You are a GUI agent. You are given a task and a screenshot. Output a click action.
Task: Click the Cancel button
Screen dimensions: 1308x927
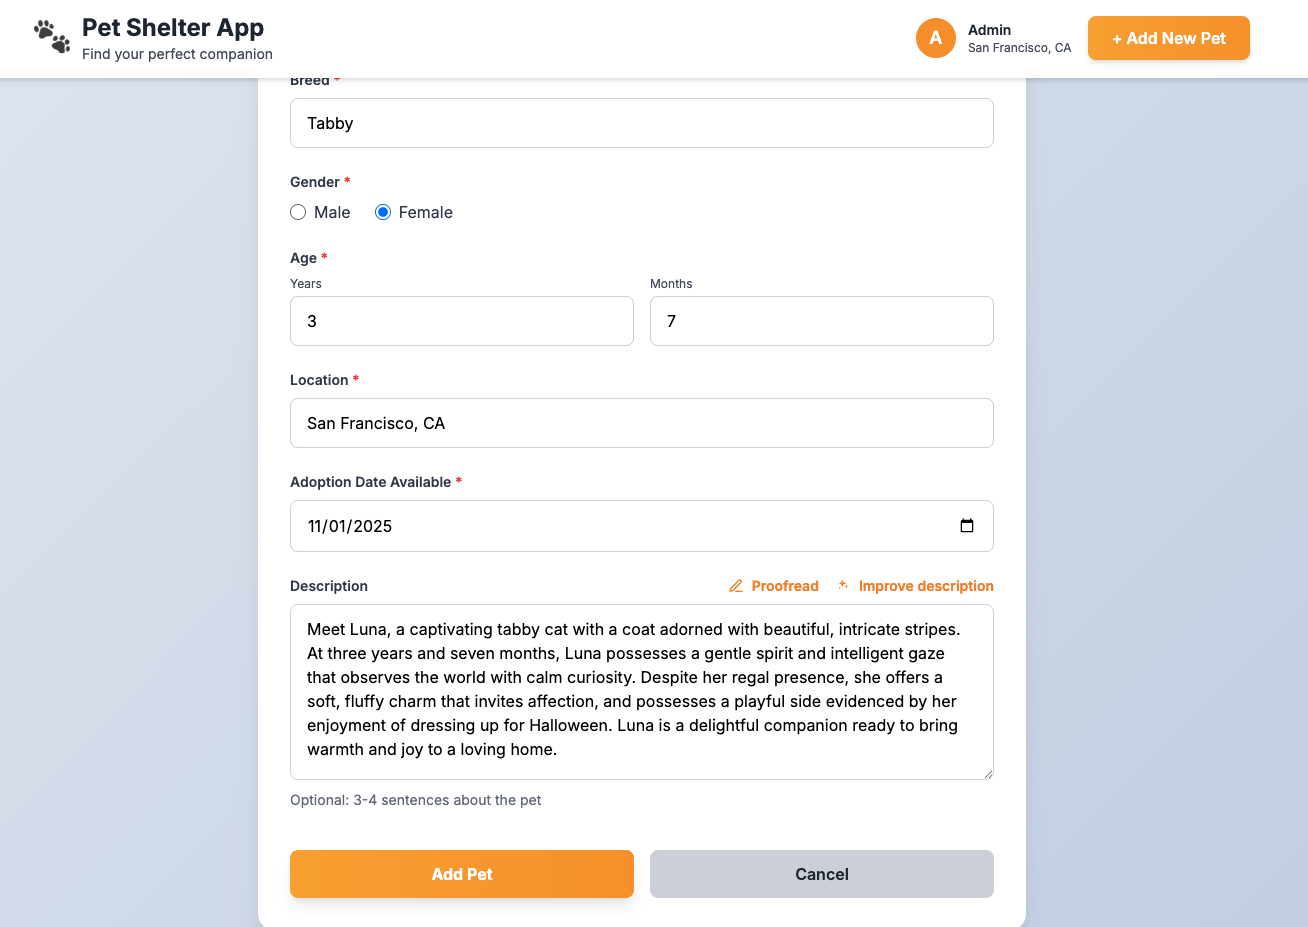coord(821,873)
